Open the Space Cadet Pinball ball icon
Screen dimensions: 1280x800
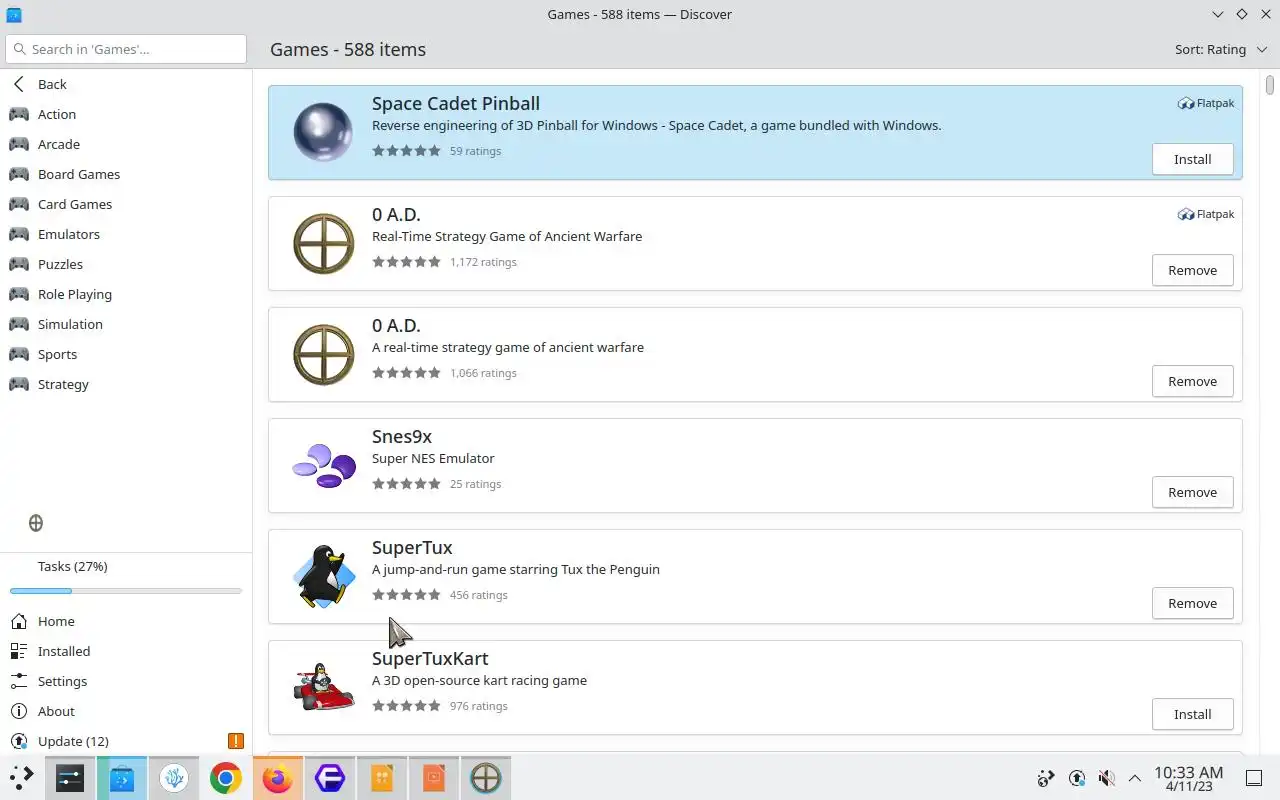[x=323, y=132]
